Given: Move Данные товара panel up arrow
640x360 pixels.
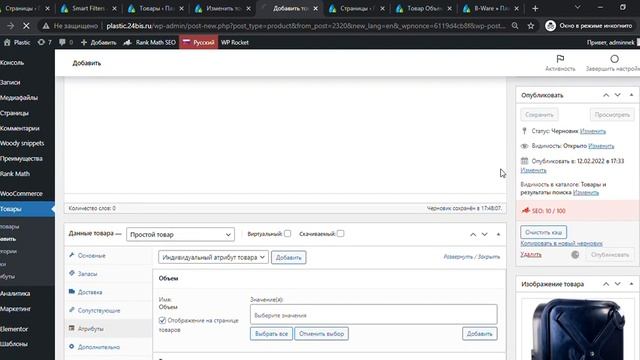Looking at the screenshot, I should tap(473, 234).
